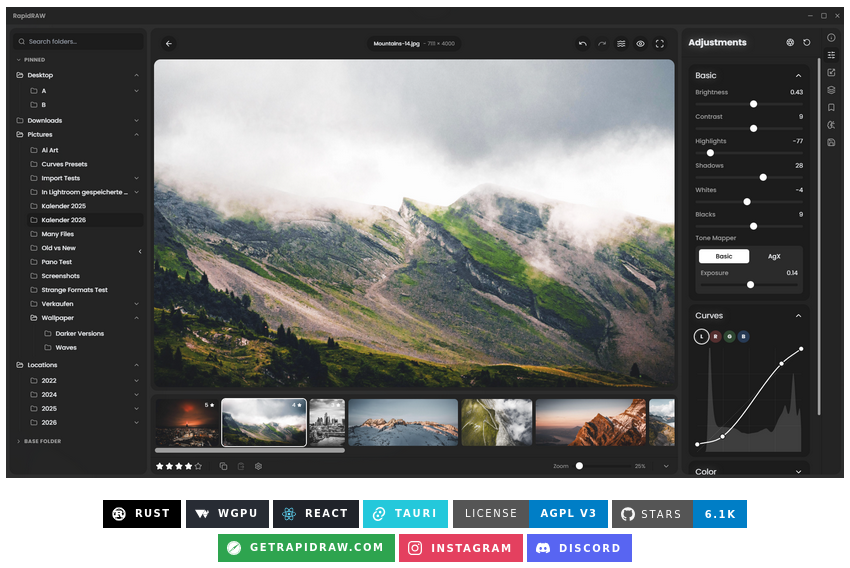Reset all adjustments with the reset icon
This screenshot has height=568, width=850.
pyautogui.click(x=807, y=43)
